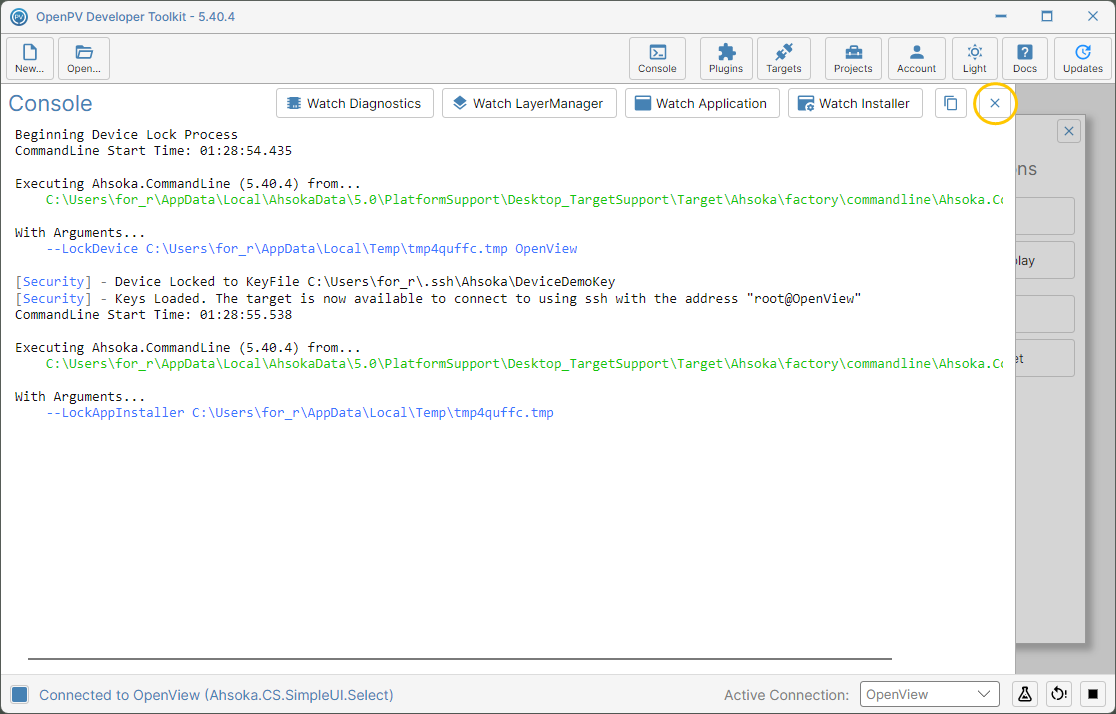Click the stop square button in status bar

(x=1093, y=694)
